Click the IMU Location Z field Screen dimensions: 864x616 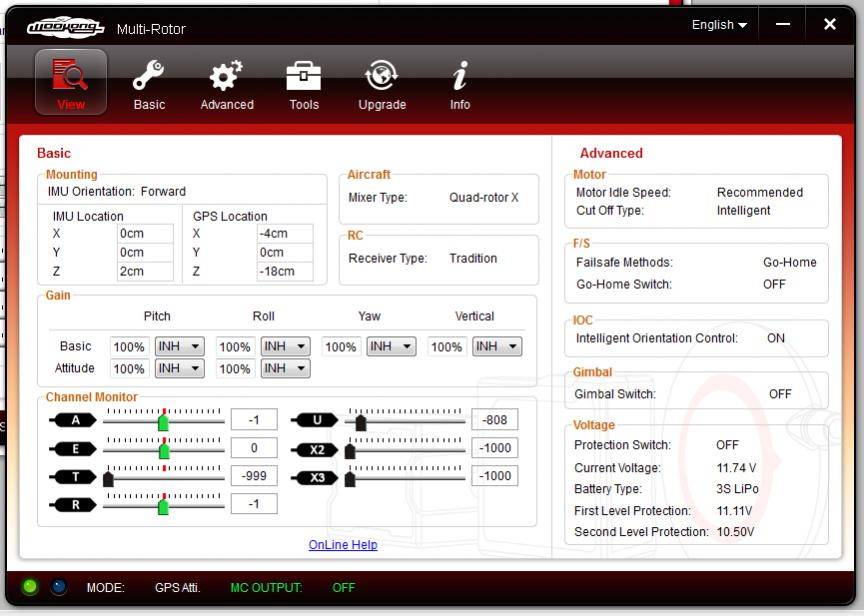tap(144, 271)
